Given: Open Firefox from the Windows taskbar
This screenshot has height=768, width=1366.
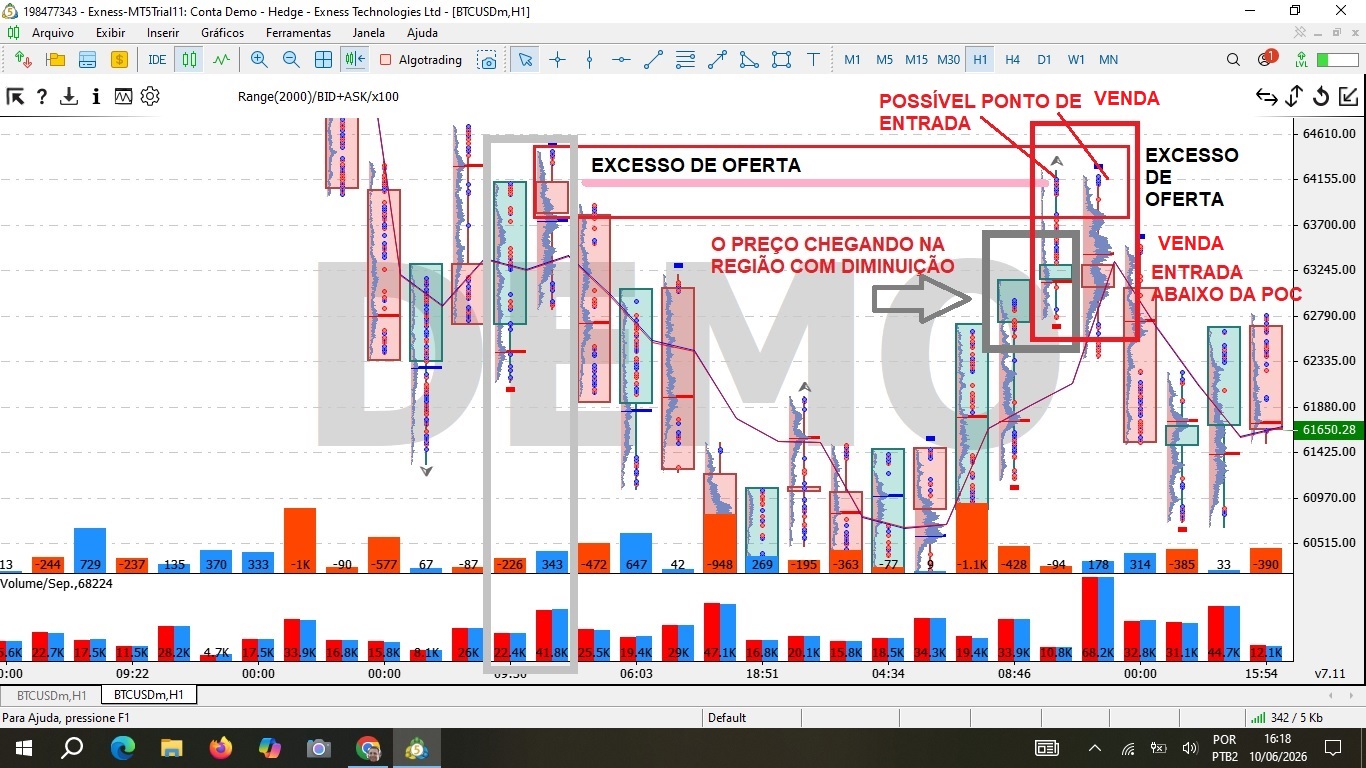Looking at the screenshot, I should click(221, 747).
